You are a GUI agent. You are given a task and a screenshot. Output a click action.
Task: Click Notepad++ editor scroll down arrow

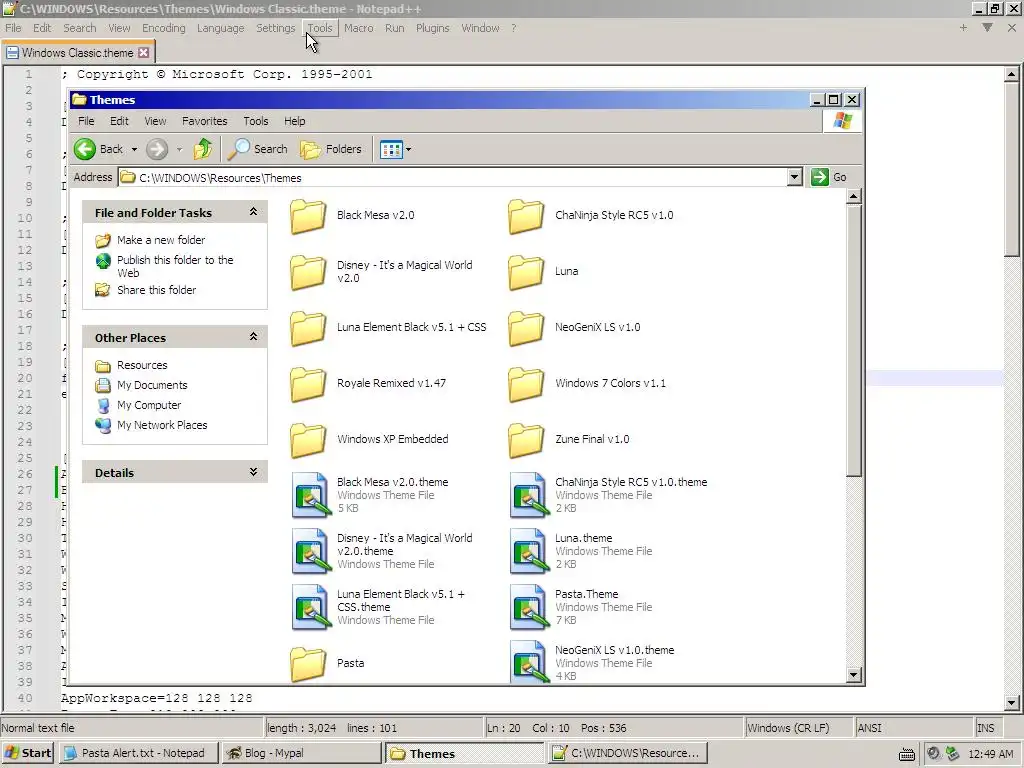point(1011,703)
